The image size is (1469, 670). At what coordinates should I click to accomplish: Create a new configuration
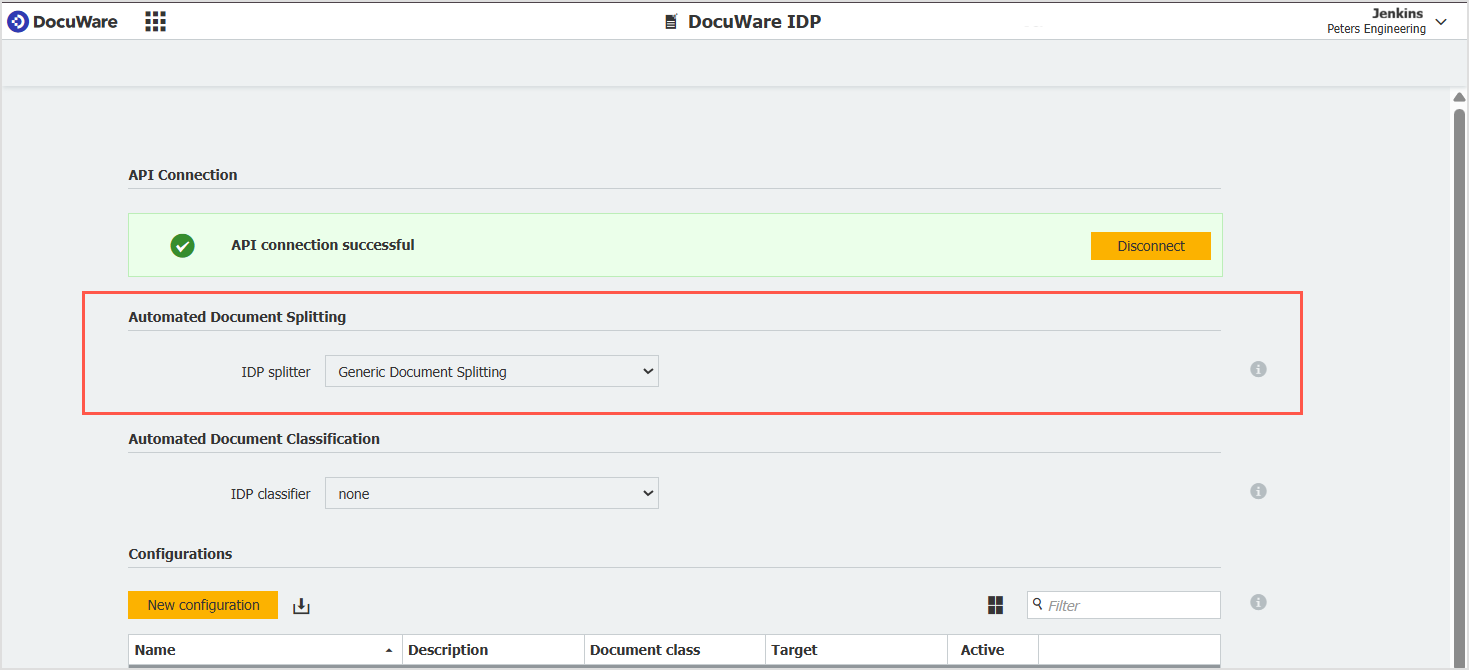[203, 605]
